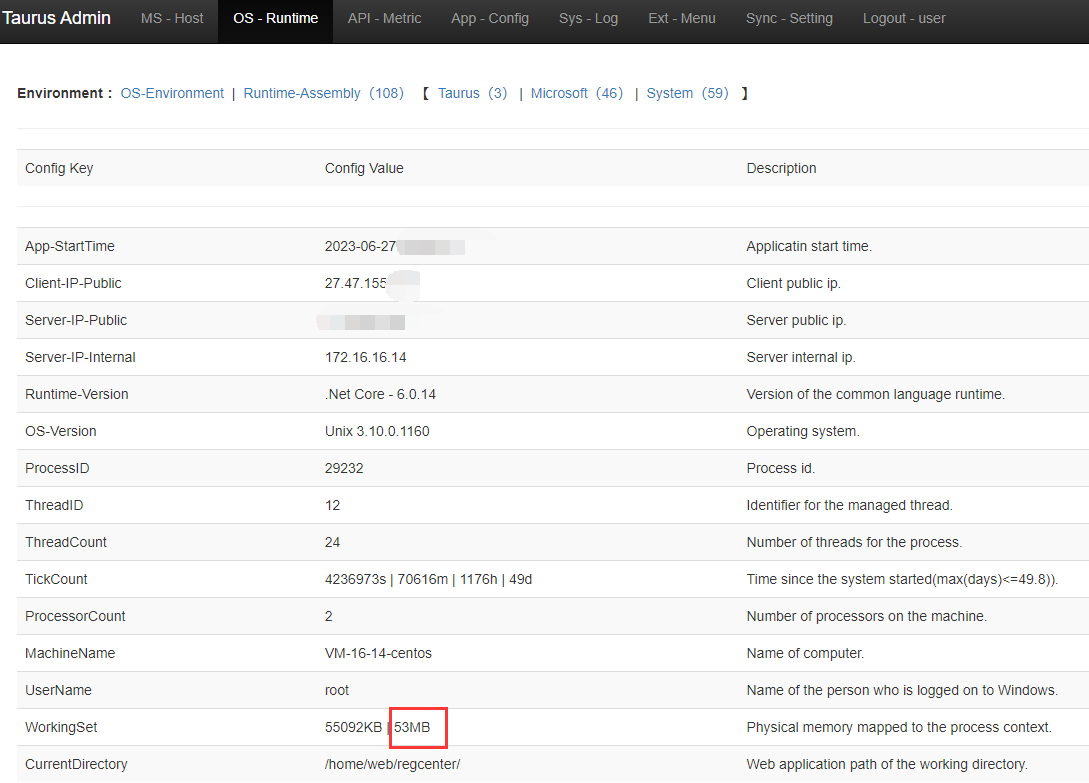Viewport: 1089px width, 783px height.
Task: Select the Config Value column header
Action: pos(364,168)
